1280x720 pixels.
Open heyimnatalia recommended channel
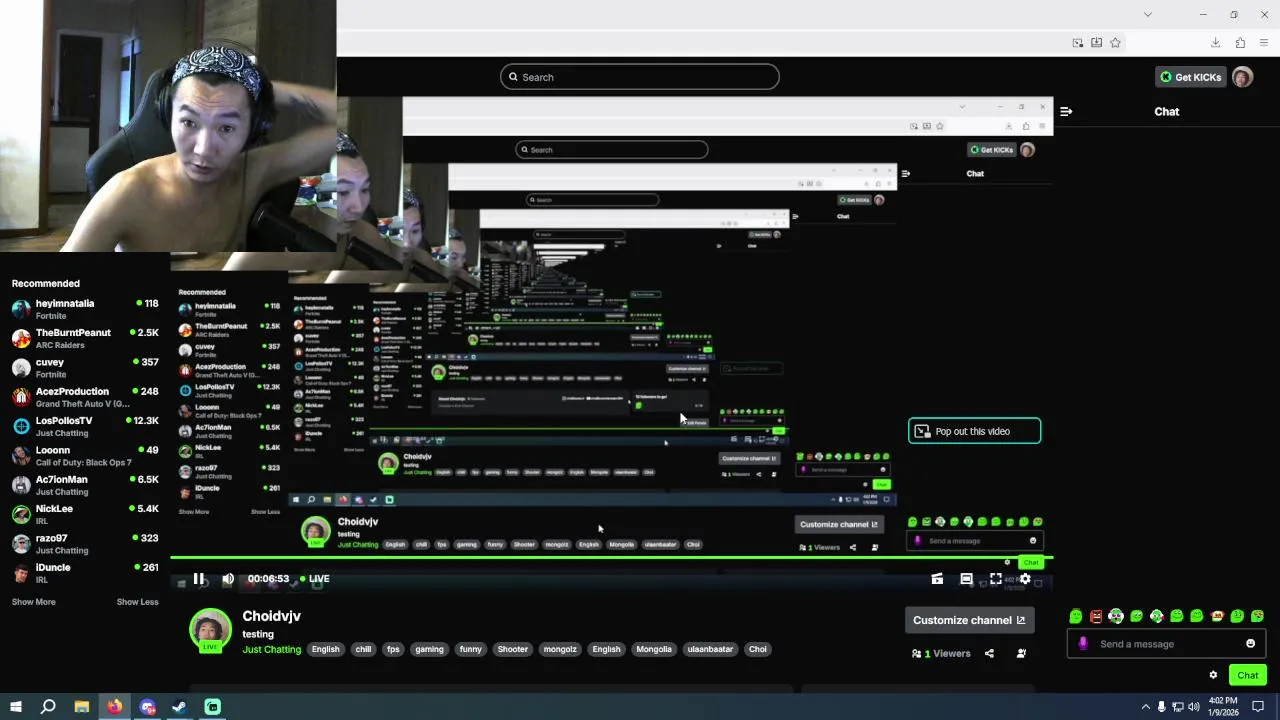pos(85,309)
